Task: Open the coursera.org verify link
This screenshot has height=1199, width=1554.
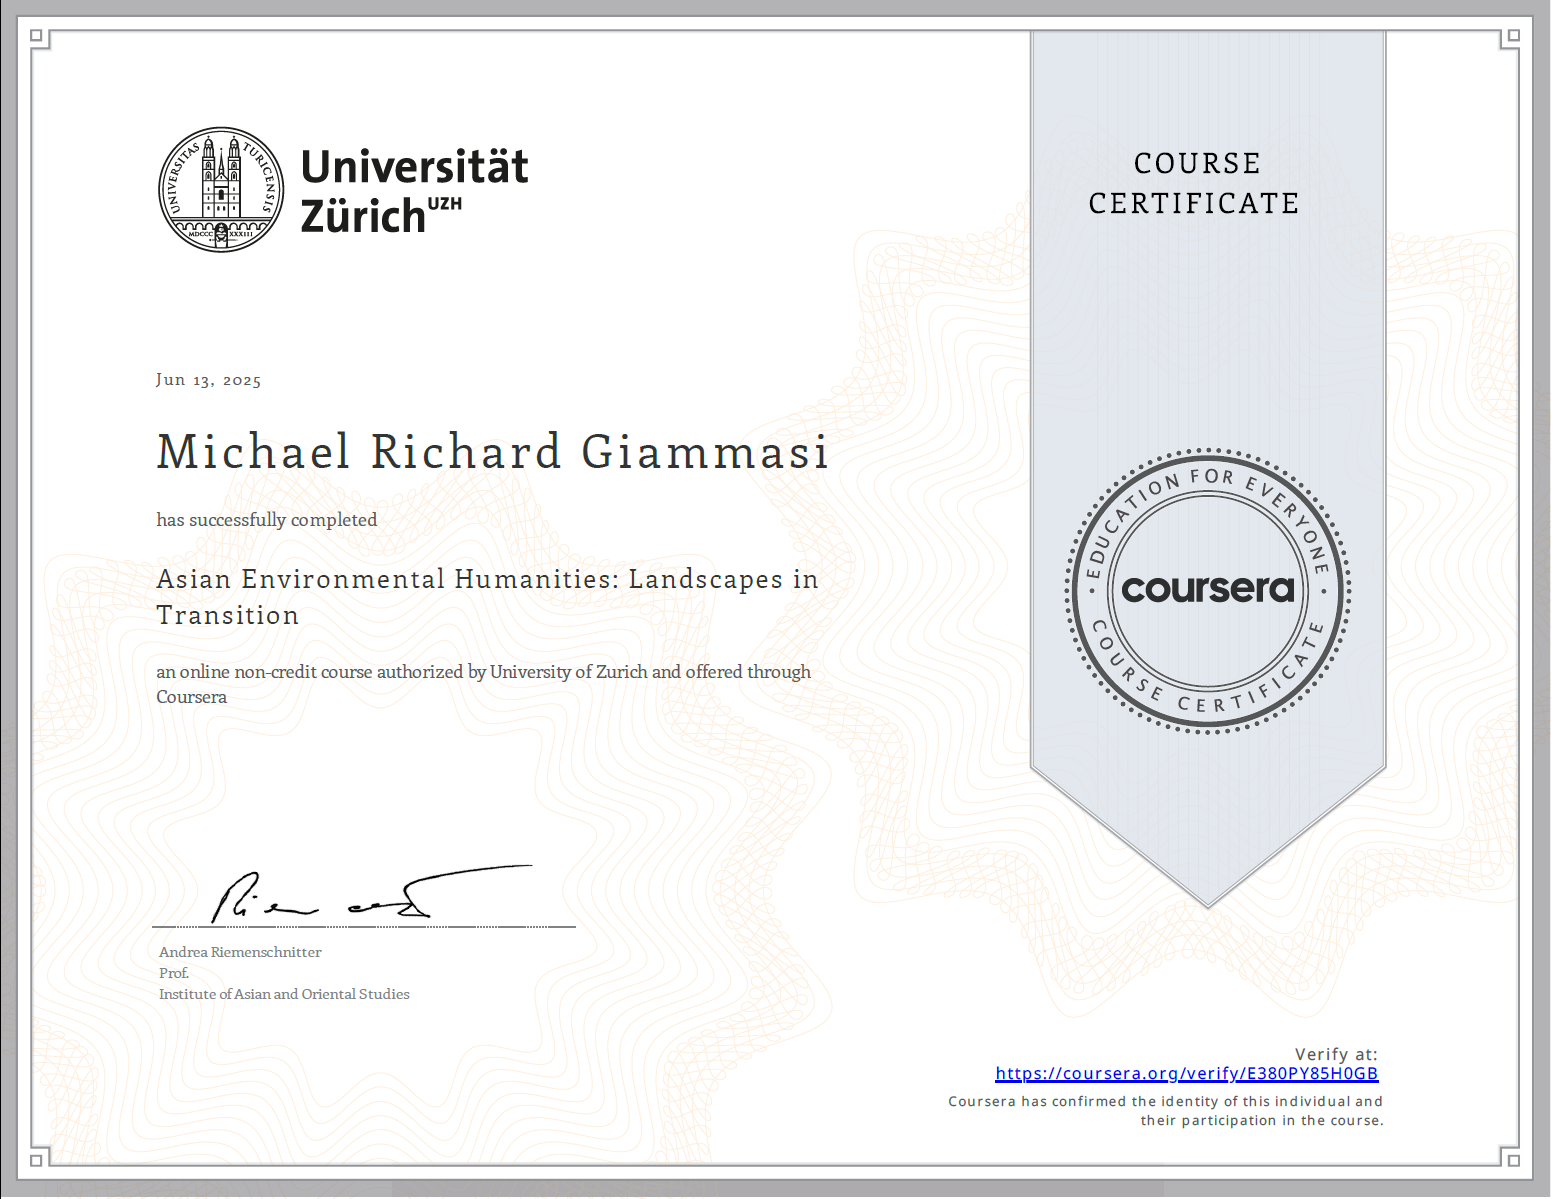Action: pos(1186,1073)
